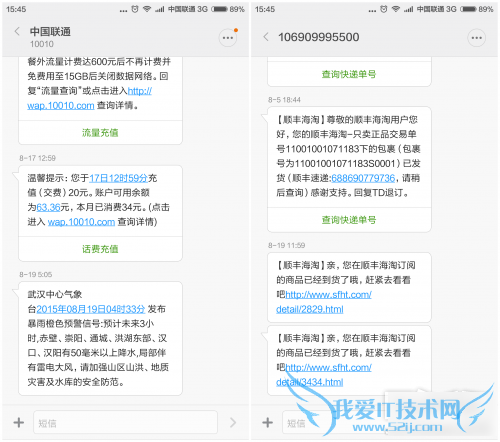The image size is (500, 442).
Task: Tap the Wi-Fi icon in the right status bar
Action: (396, 9)
